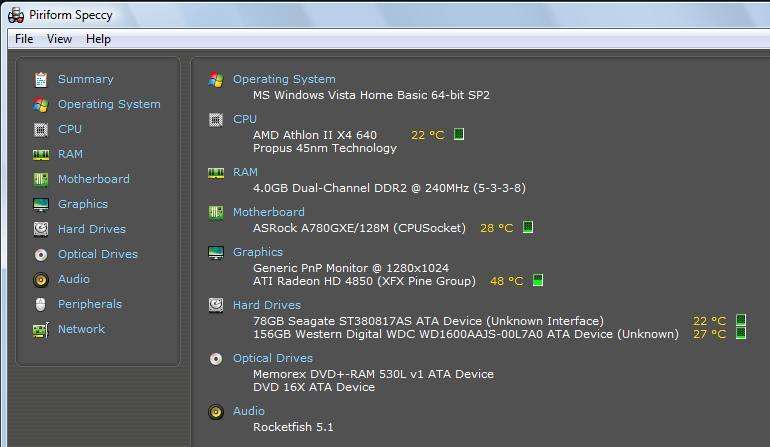The height and width of the screenshot is (447, 770).
Task: Click the text MS Windows Vista Home Basic 64-bit SP2
Action: [371, 95]
